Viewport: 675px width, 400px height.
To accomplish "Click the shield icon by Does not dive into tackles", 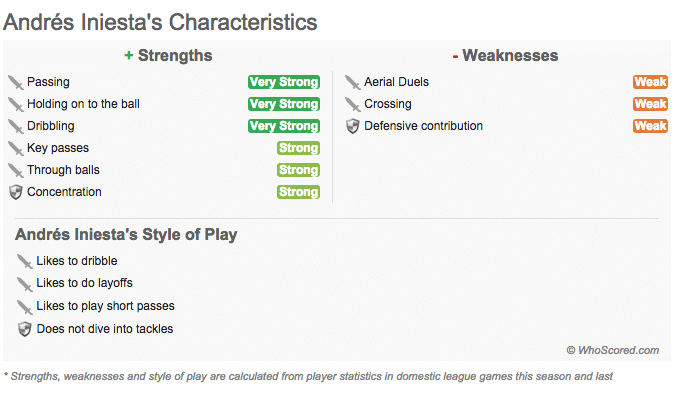I will click(25, 328).
